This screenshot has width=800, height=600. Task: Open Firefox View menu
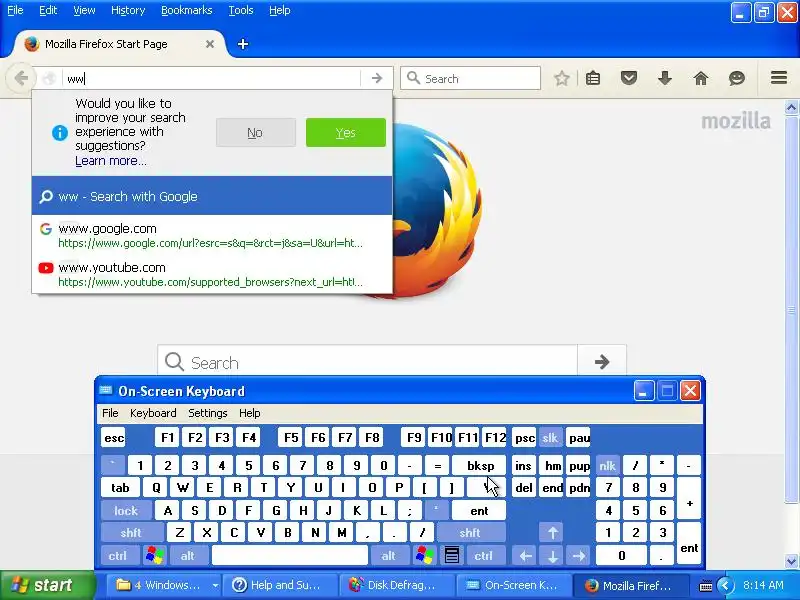point(84,10)
